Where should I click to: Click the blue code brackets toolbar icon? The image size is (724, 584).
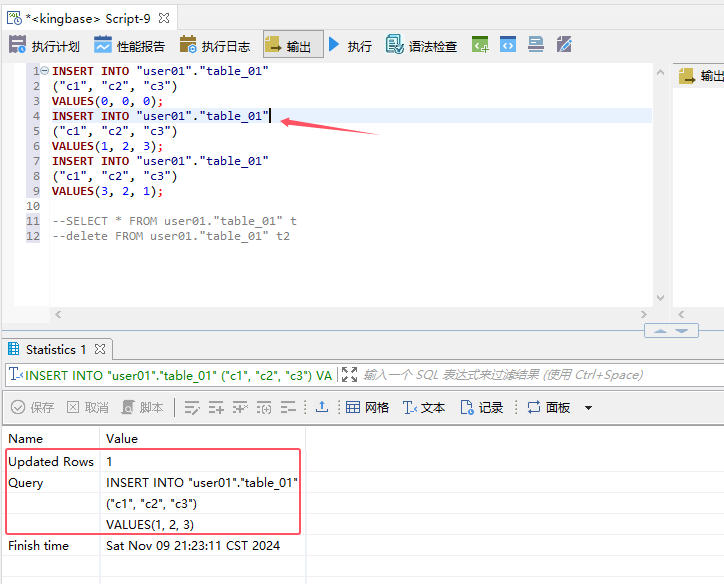pyautogui.click(x=508, y=45)
